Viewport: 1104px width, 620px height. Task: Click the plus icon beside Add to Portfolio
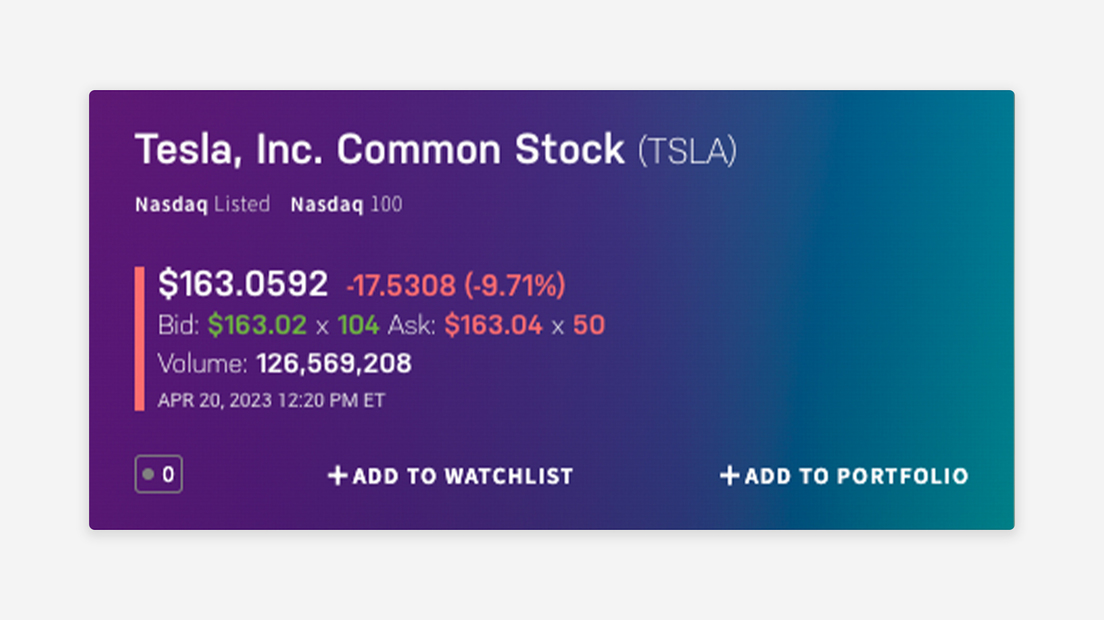tap(730, 476)
